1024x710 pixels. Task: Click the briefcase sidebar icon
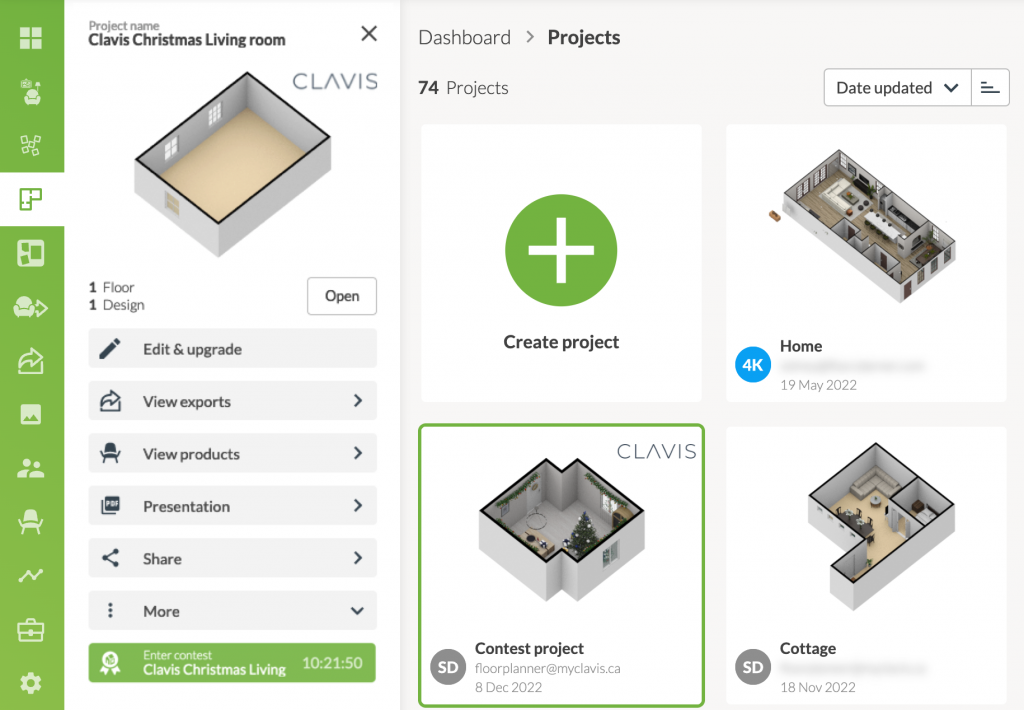coord(31,630)
